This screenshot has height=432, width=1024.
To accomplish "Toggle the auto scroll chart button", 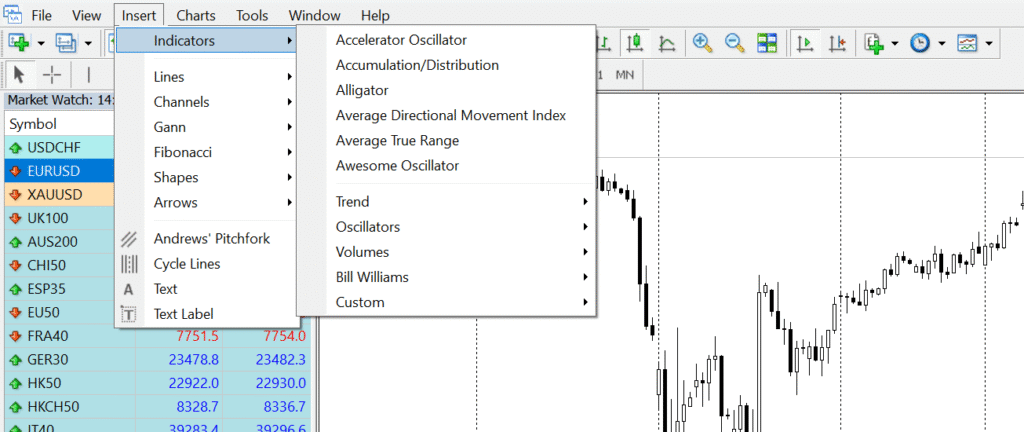I will click(x=805, y=43).
